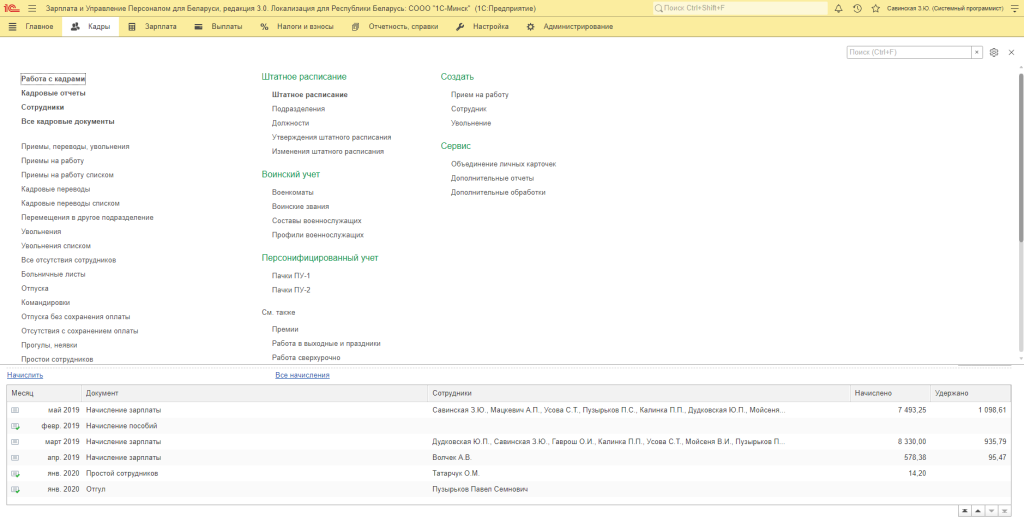Clear the section search field
This screenshot has width=1024, height=521.
point(979,52)
